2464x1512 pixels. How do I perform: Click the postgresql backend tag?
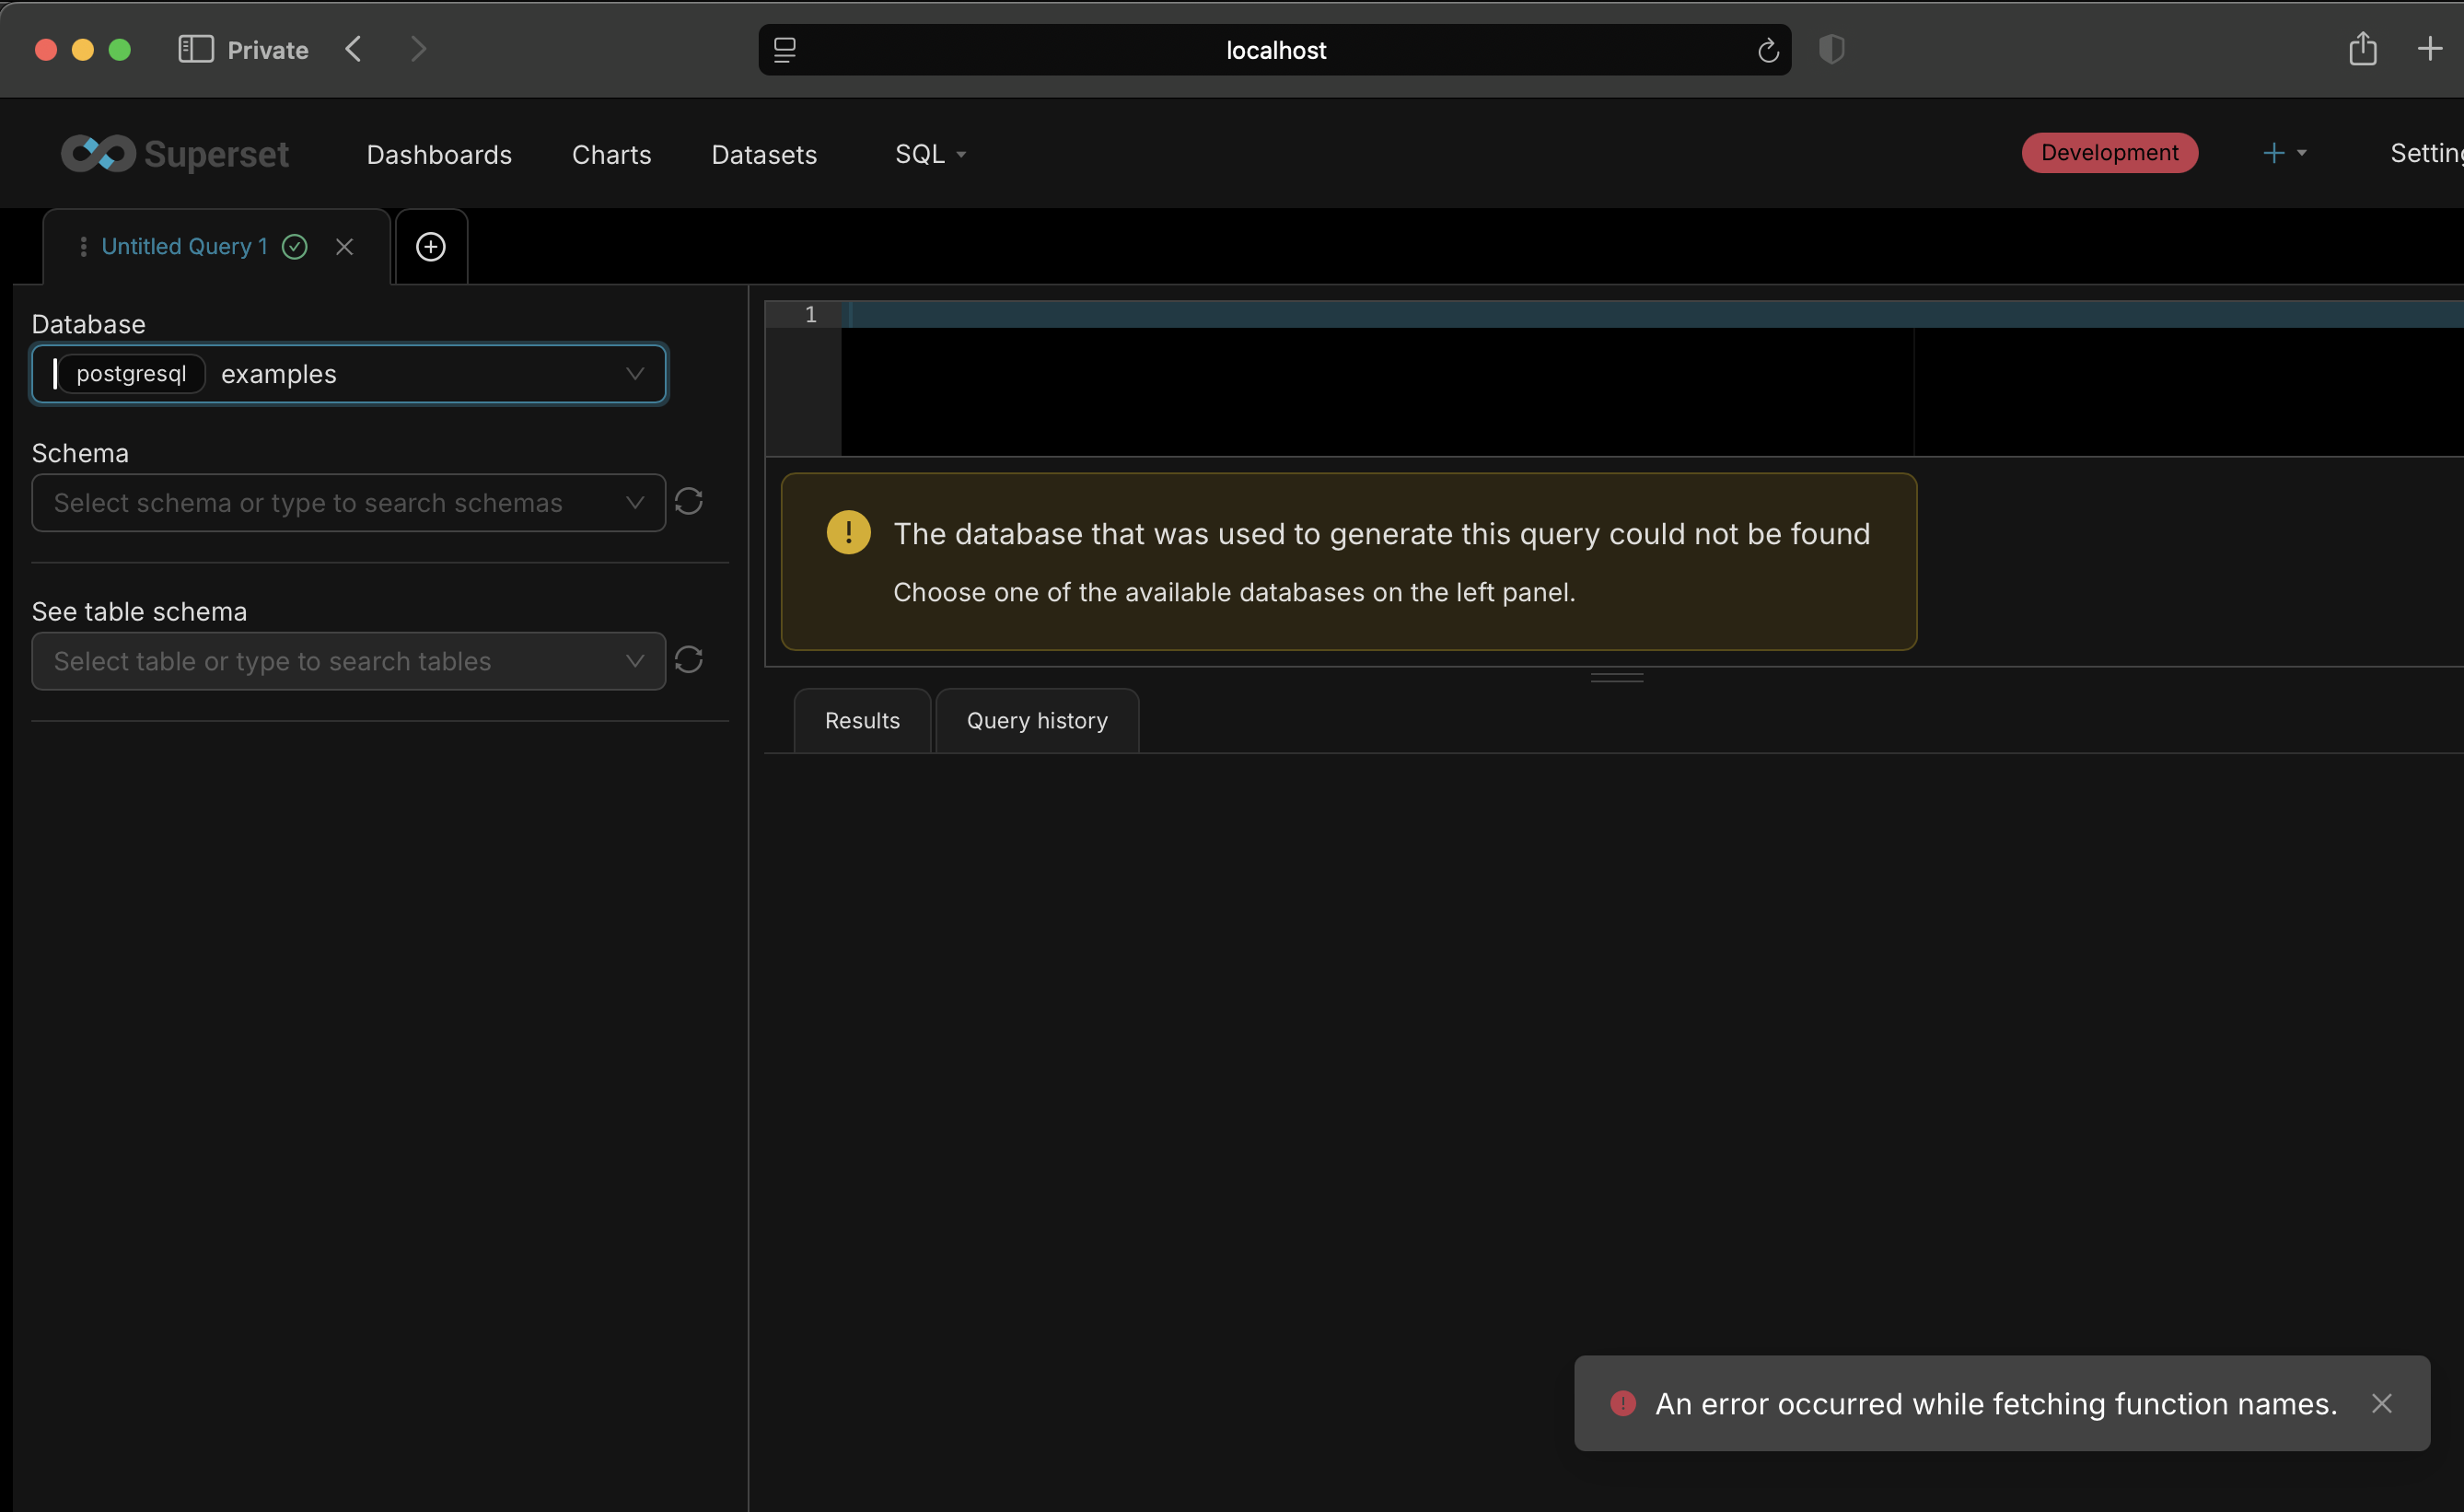coord(131,373)
